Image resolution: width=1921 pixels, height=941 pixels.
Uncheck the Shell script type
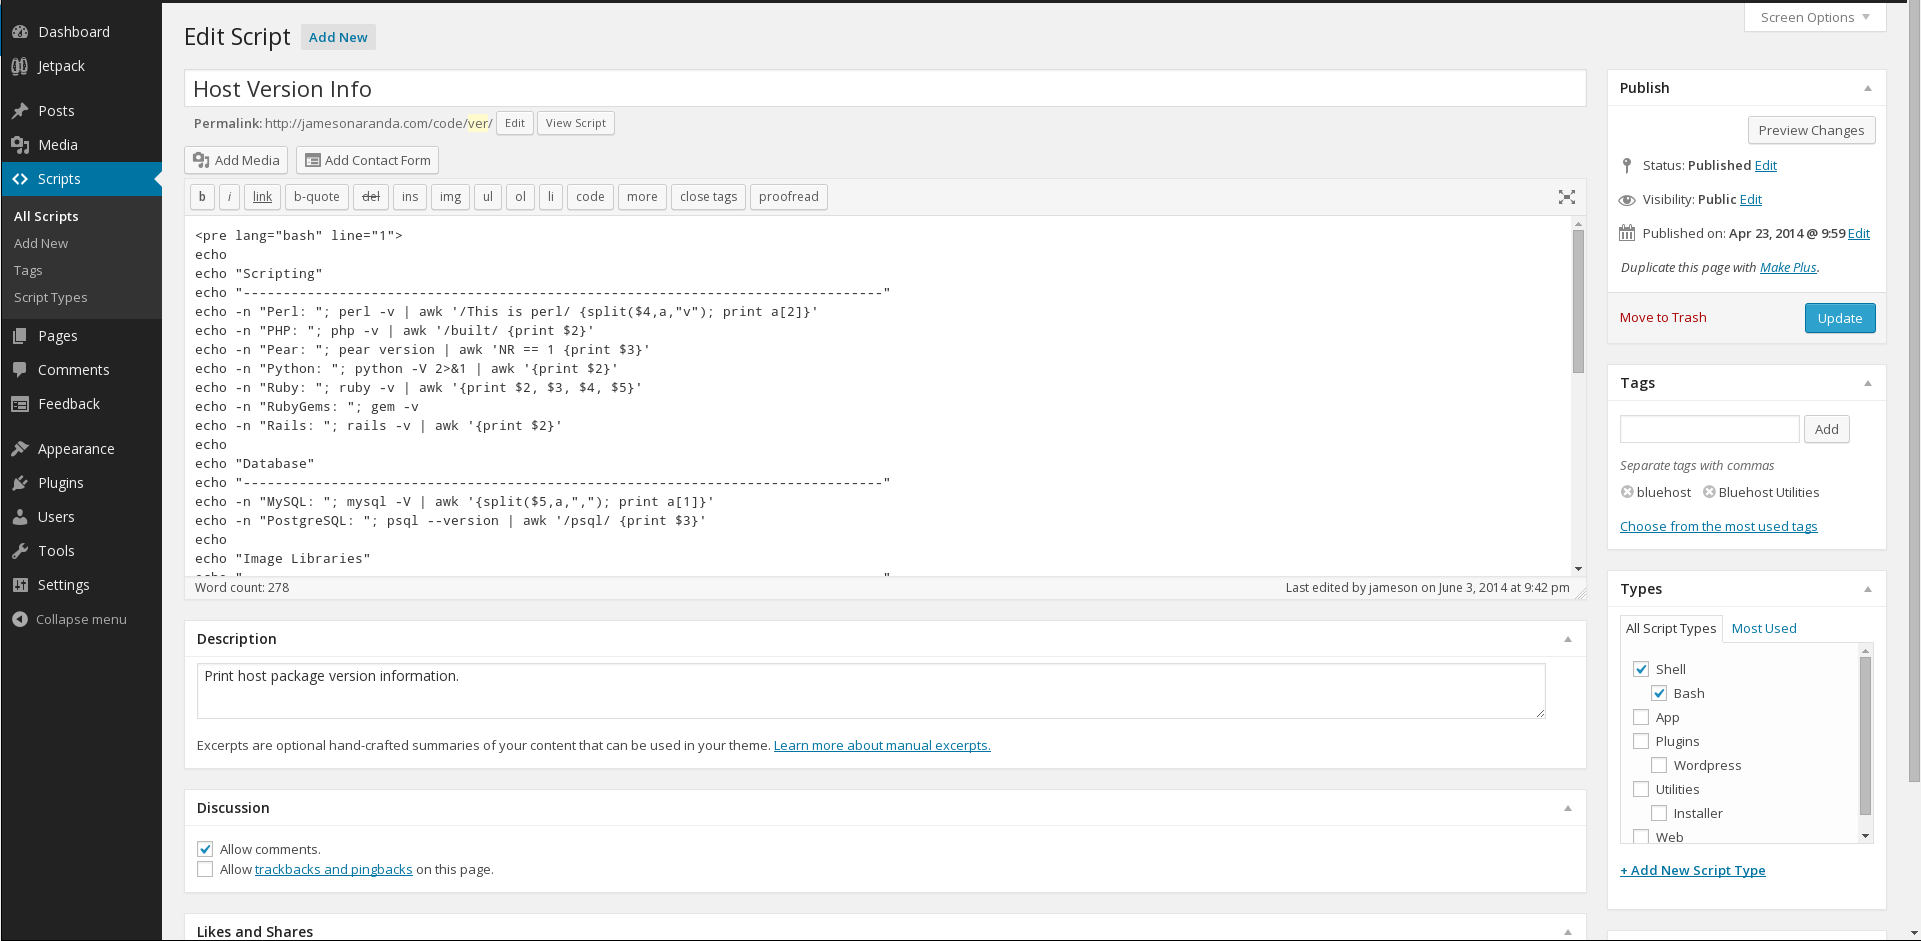(1641, 669)
